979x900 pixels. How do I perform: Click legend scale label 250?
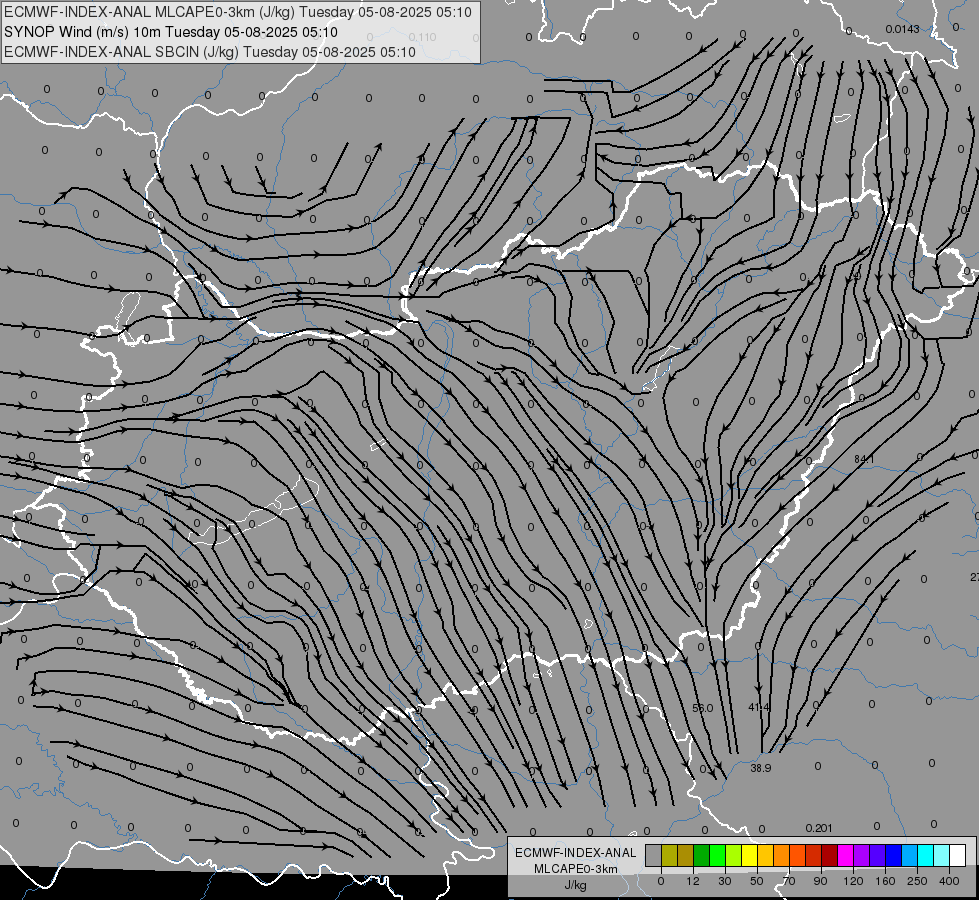pyautogui.click(x=917, y=881)
